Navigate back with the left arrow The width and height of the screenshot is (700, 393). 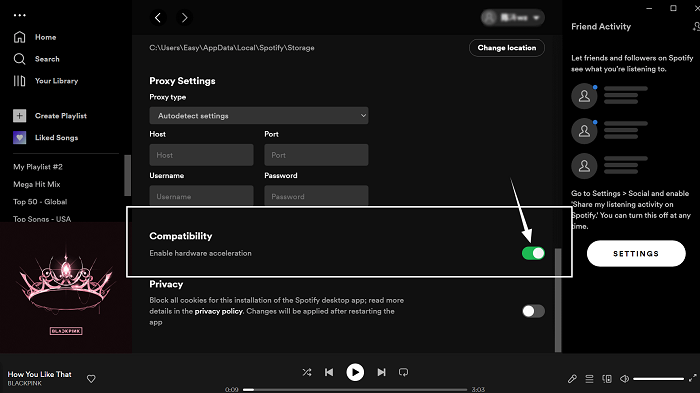[x=158, y=17]
